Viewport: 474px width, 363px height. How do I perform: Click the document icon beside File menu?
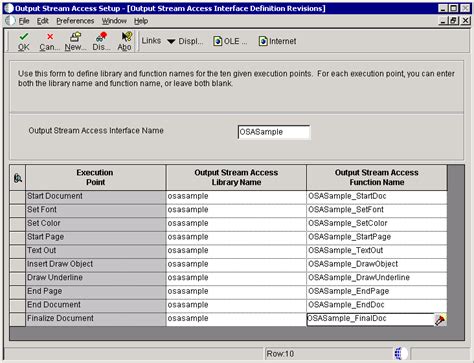10,21
